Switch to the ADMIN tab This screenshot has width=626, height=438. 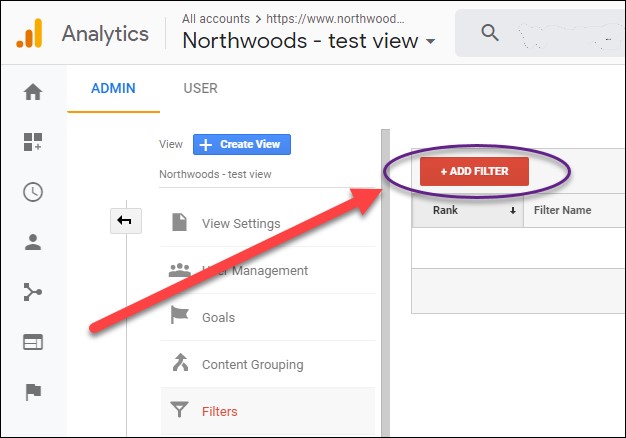click(x=113, y=88)
